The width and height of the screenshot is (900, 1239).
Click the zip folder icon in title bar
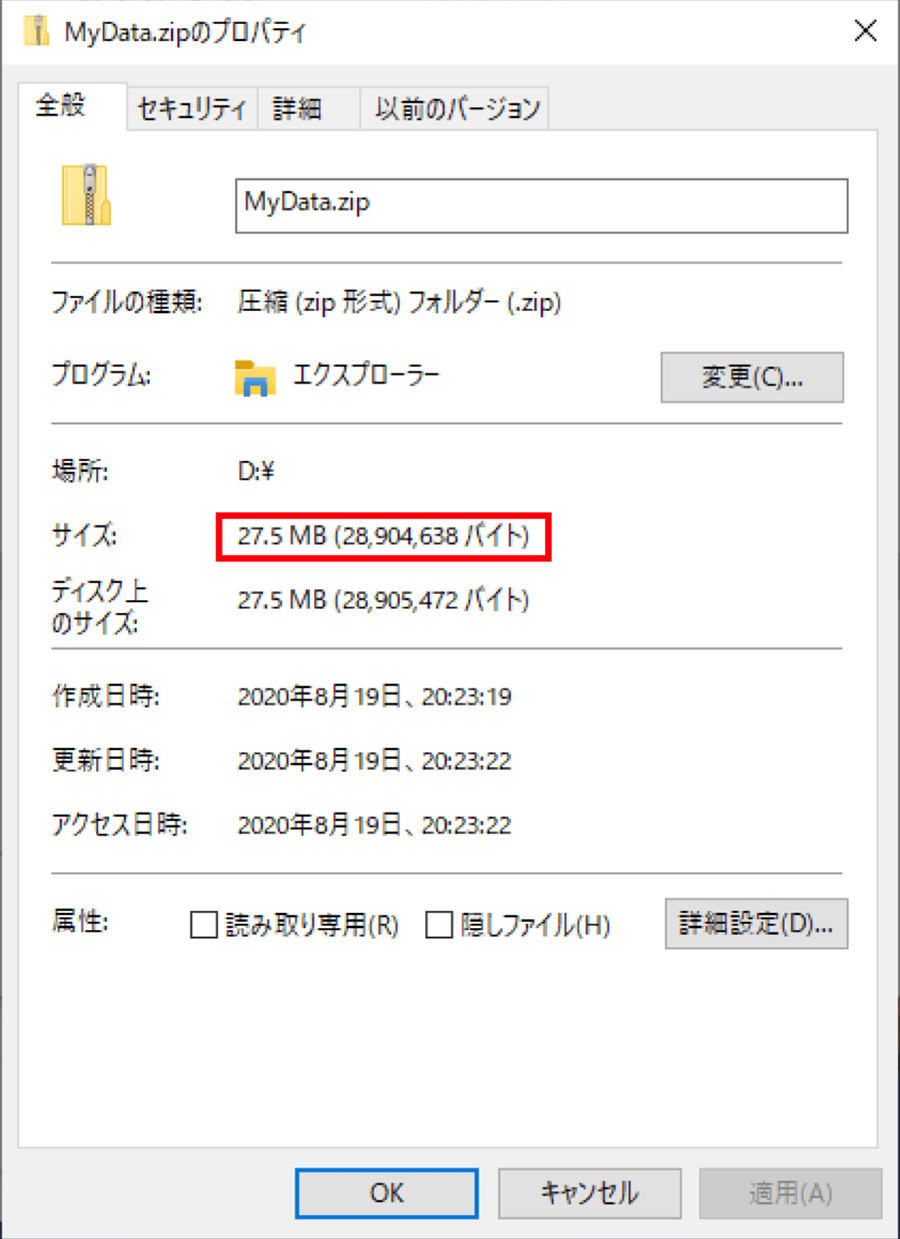point(37,31)
